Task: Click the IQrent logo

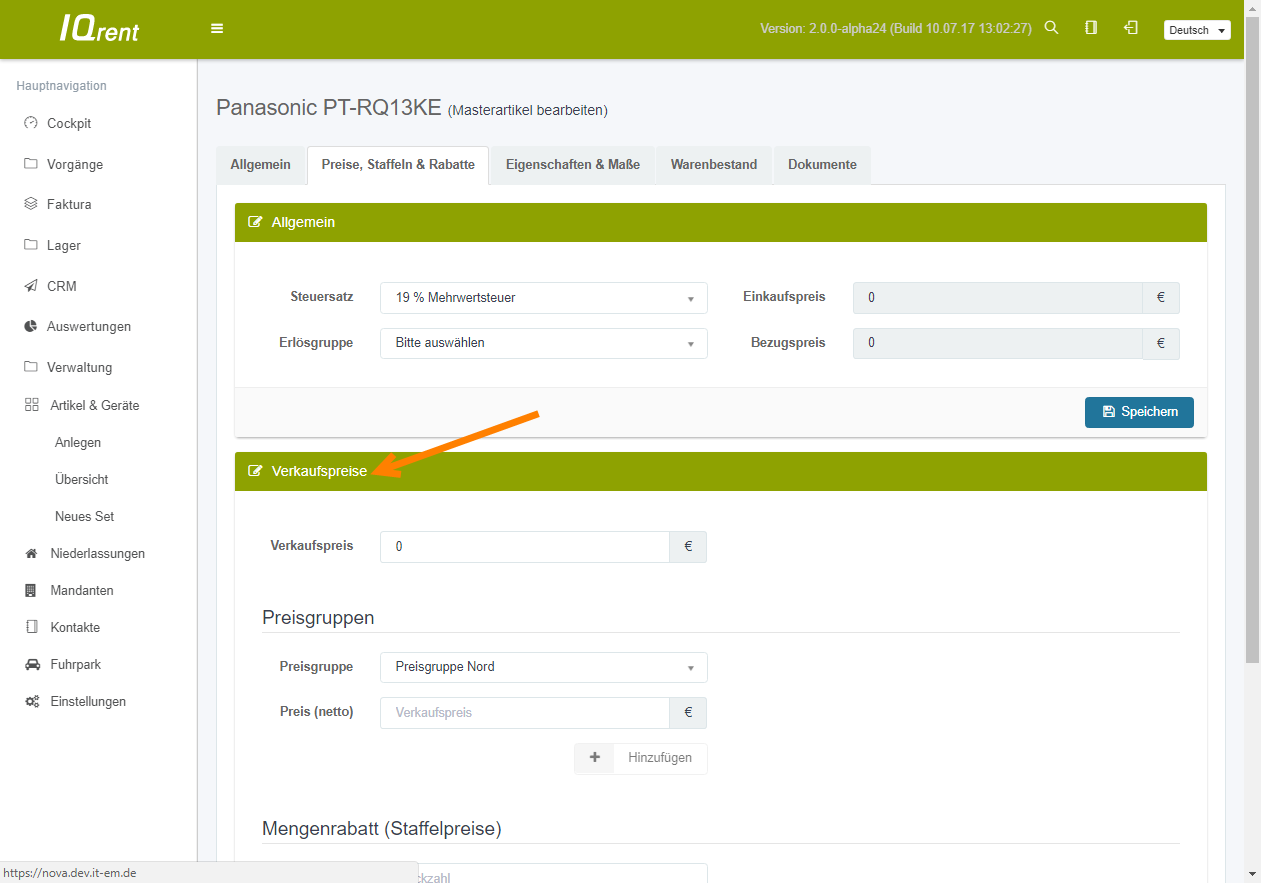Action: (x=99, y=29)
